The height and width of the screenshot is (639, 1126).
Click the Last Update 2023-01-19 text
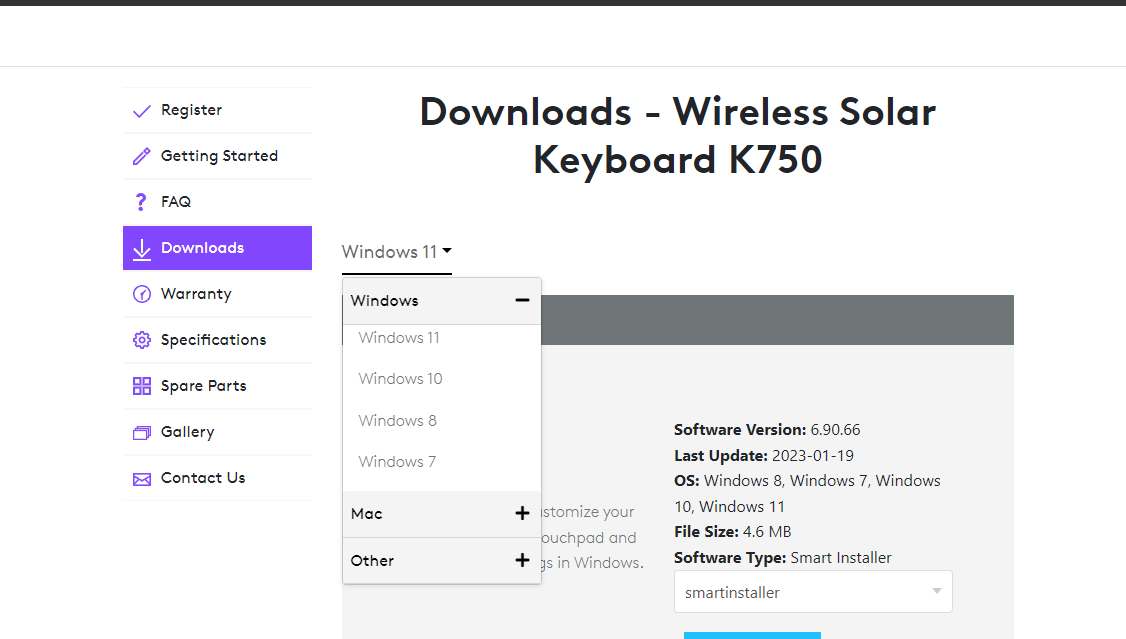point(763,456)
